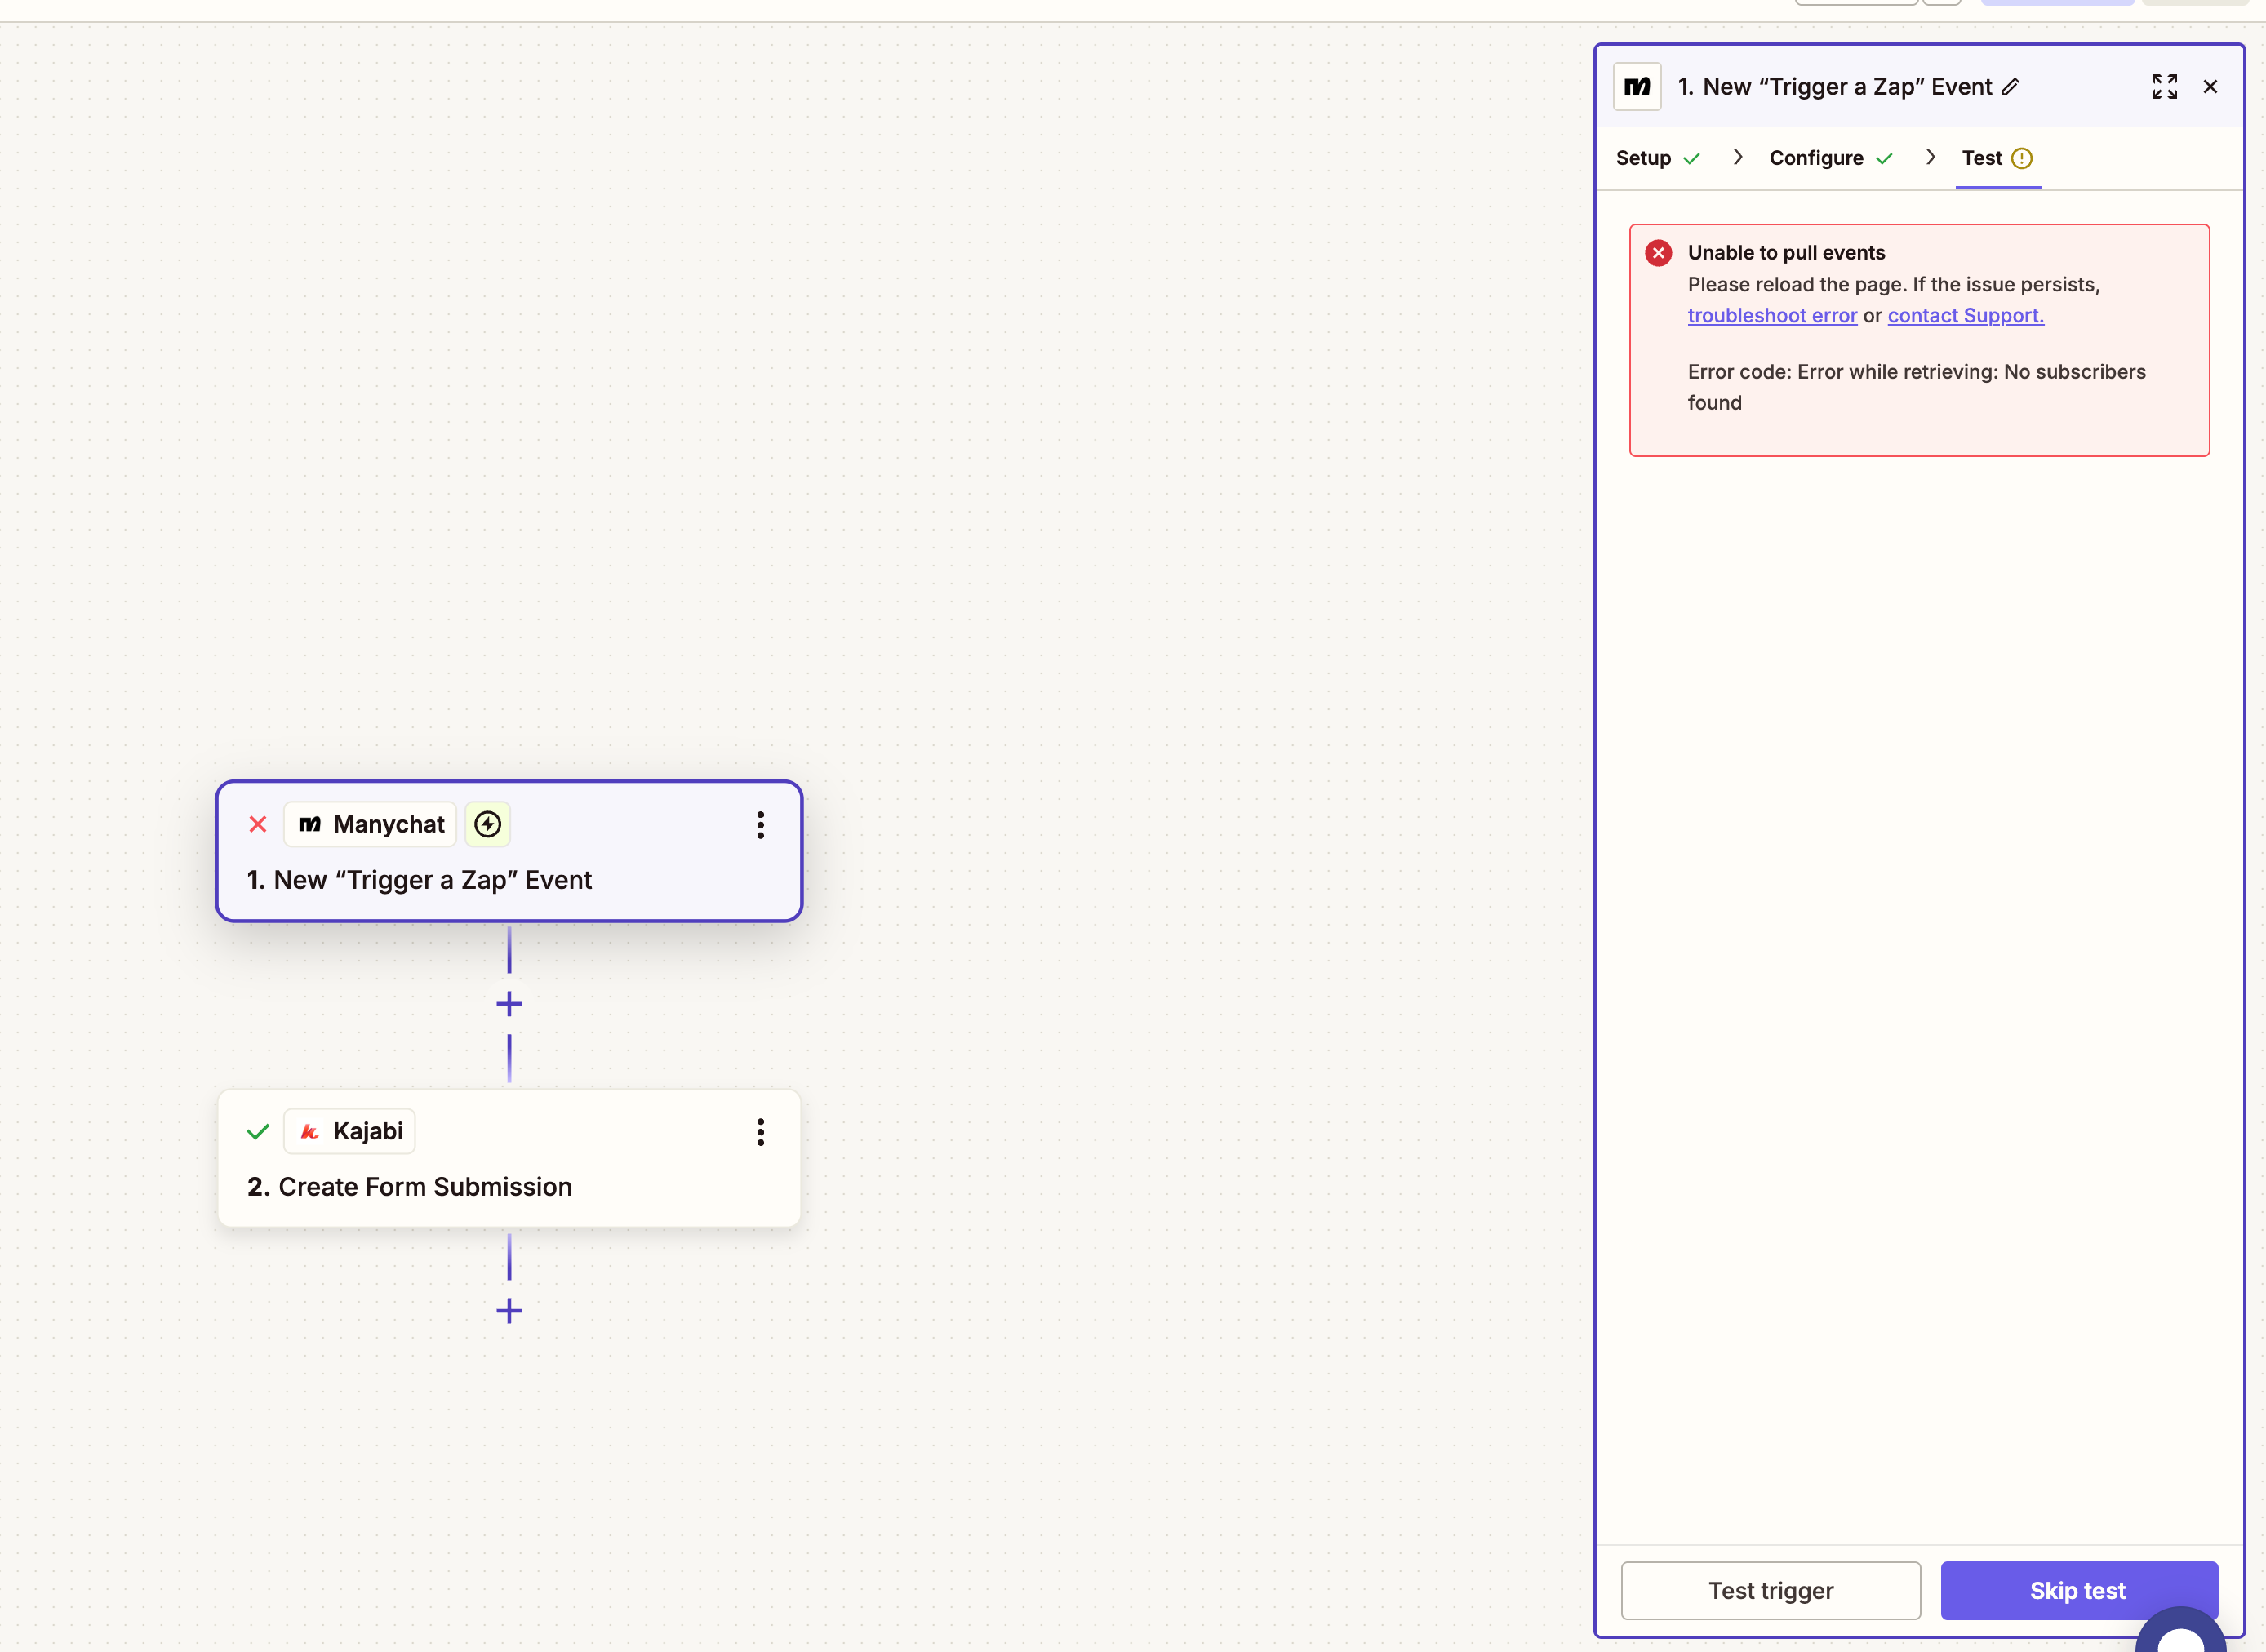Click the chevron between Setup and Configure
Viewport: 2266px width, 1652px height.
[1738, 157]
